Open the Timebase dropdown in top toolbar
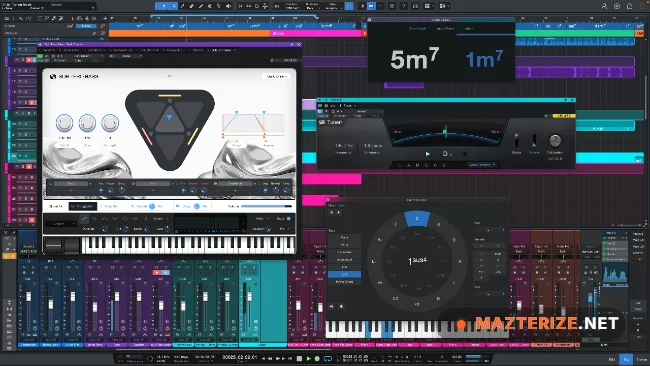650x366 pixels. click(312, 6)
